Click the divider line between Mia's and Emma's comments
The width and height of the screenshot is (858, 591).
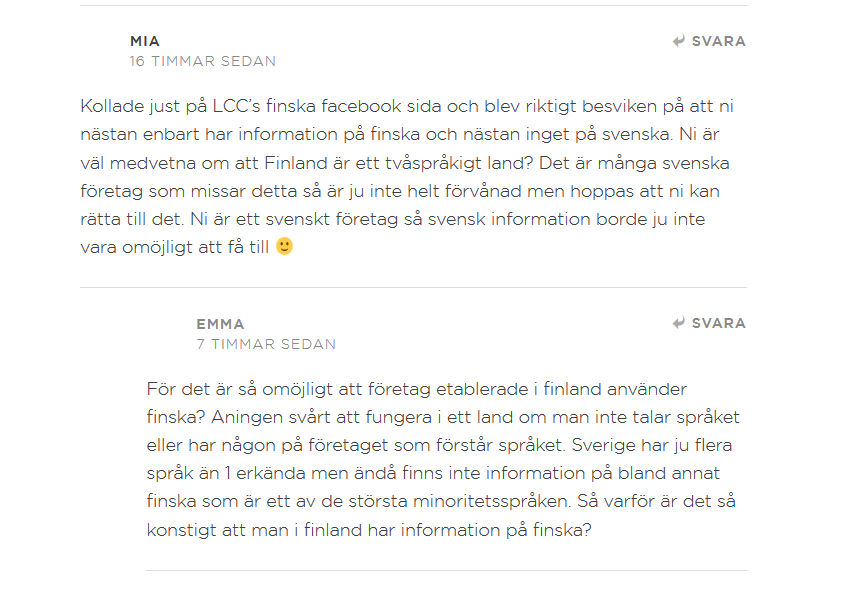413,287
